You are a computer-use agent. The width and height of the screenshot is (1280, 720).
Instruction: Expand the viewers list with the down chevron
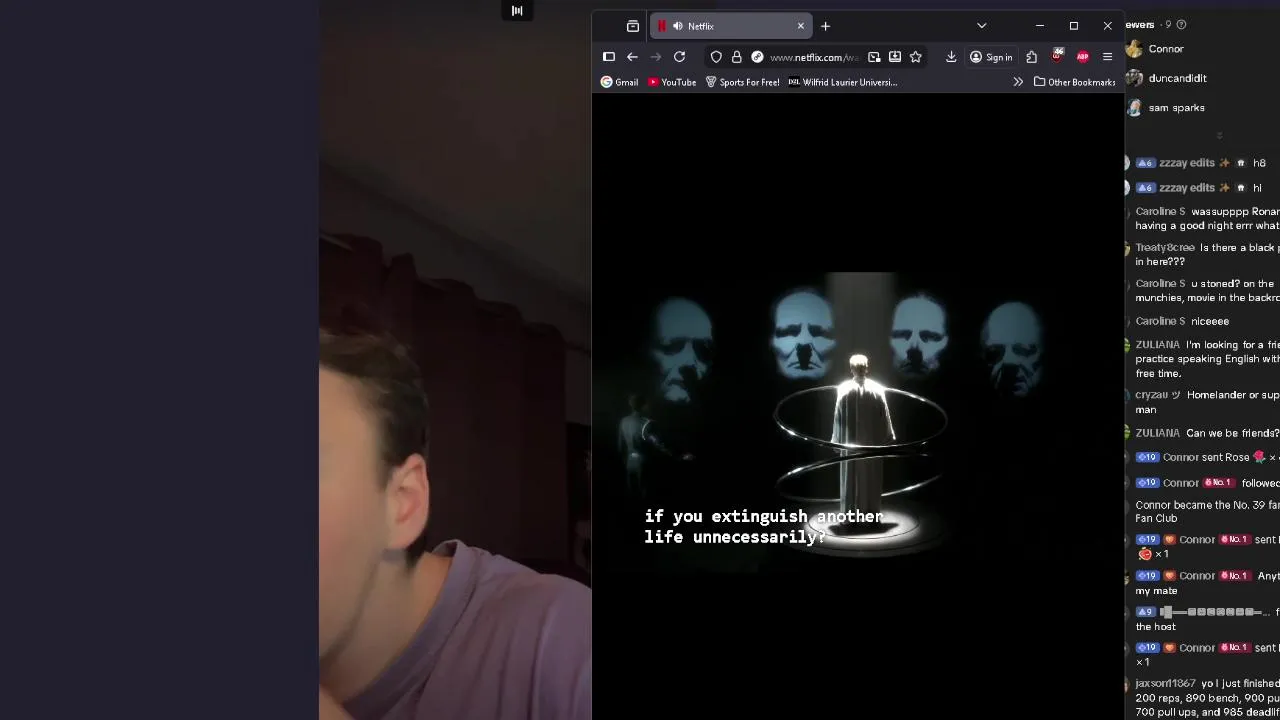pos(1219,135)
